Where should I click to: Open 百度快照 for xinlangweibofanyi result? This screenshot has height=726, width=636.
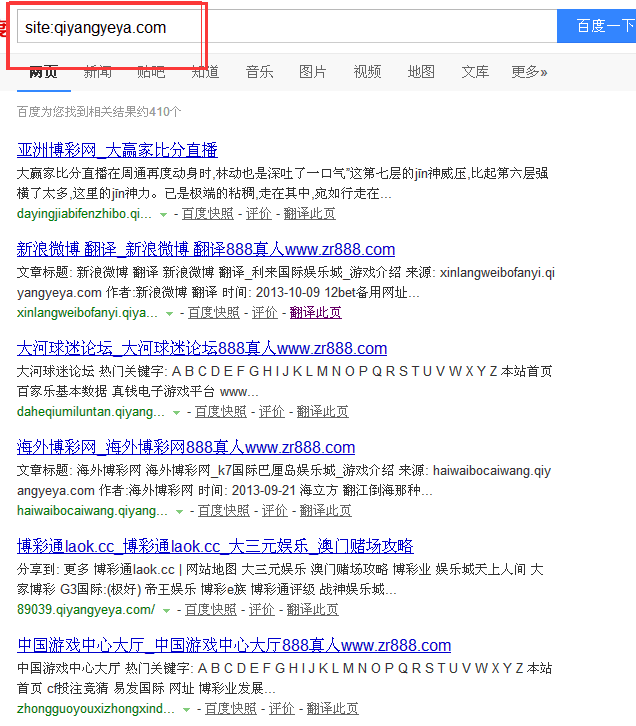tap(214, 313)
